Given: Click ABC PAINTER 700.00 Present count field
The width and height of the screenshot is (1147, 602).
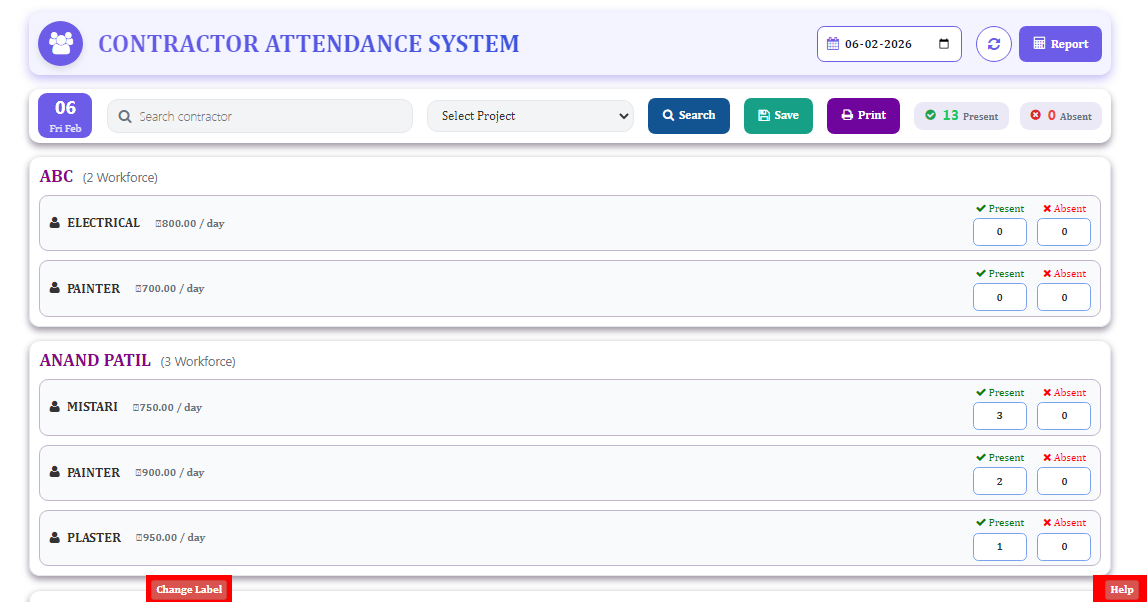Looking at the screenshot, I should pyautogui.click(x=999, y=298).
